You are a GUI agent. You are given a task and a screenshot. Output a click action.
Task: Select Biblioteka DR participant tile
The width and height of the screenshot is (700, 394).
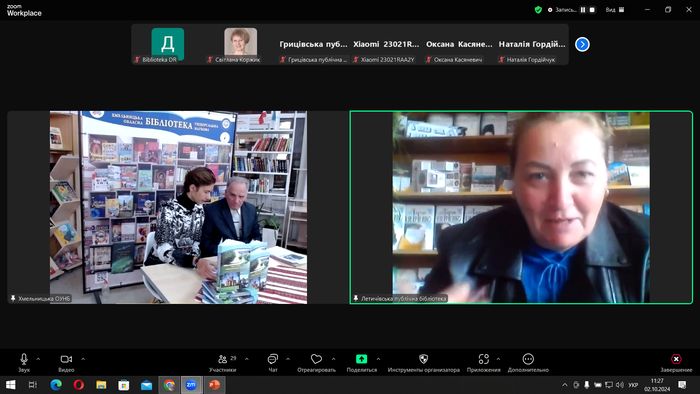pyautogui.click(x=167, y=45)
